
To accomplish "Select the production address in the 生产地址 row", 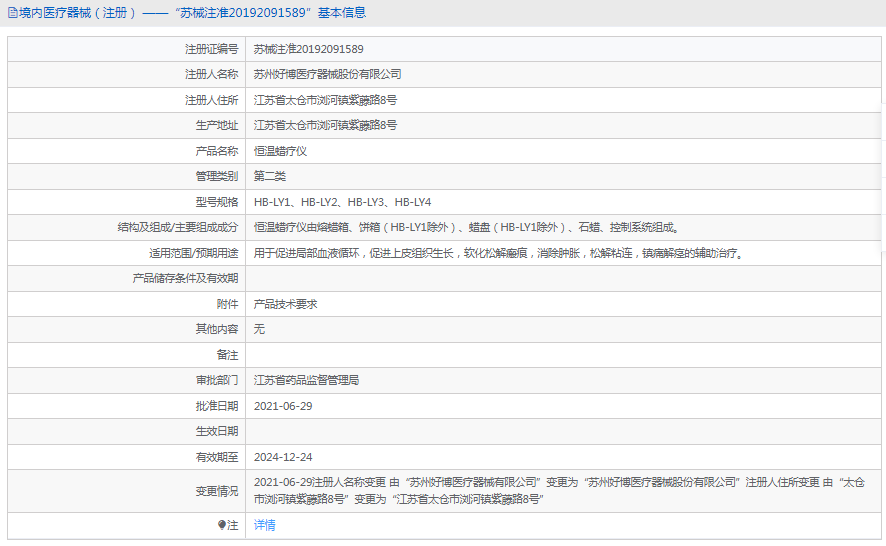I will (x=325, y=125).
